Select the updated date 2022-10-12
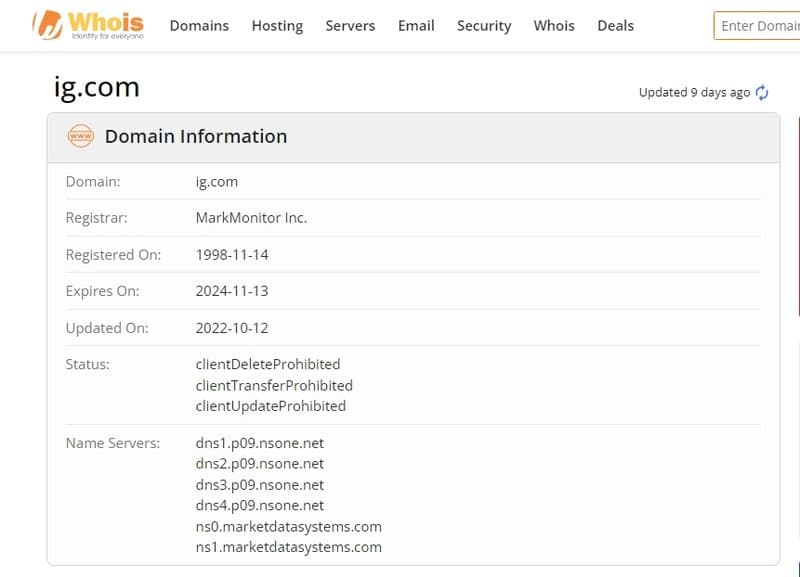Viewport: 800px width, 577px height. tap(232, 328)
